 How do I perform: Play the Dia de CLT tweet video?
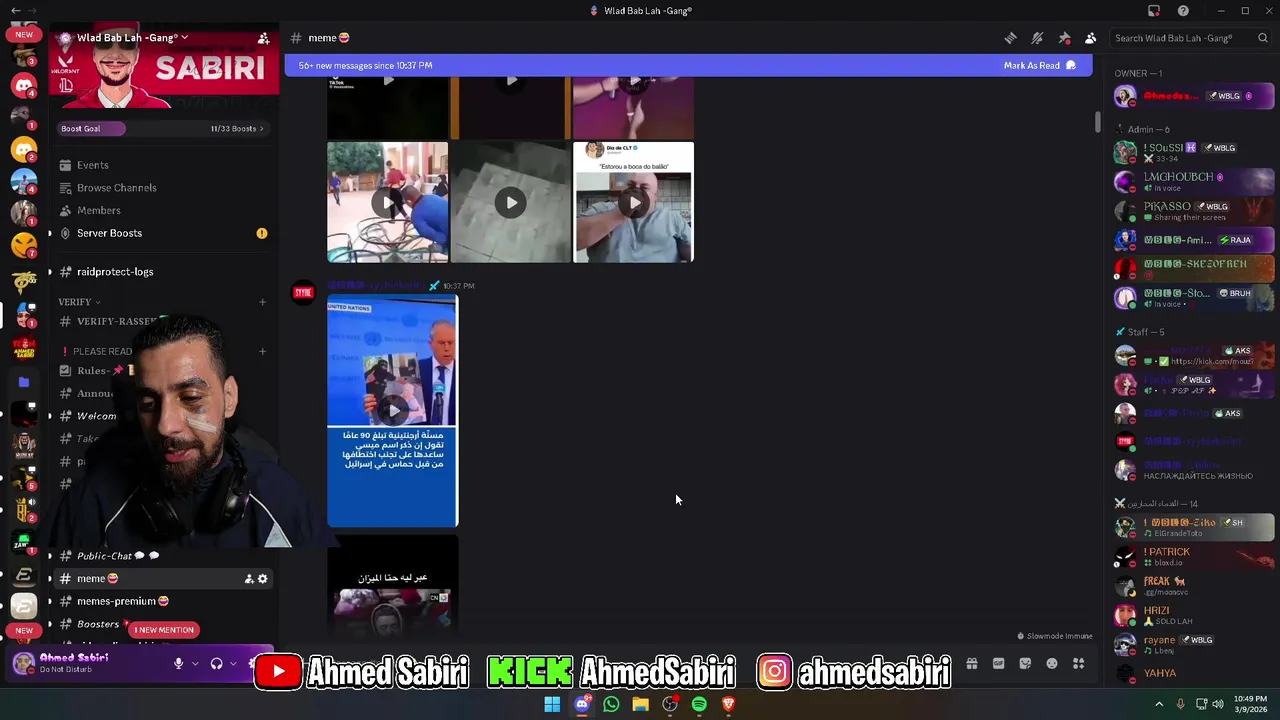(x=634, y=202)
